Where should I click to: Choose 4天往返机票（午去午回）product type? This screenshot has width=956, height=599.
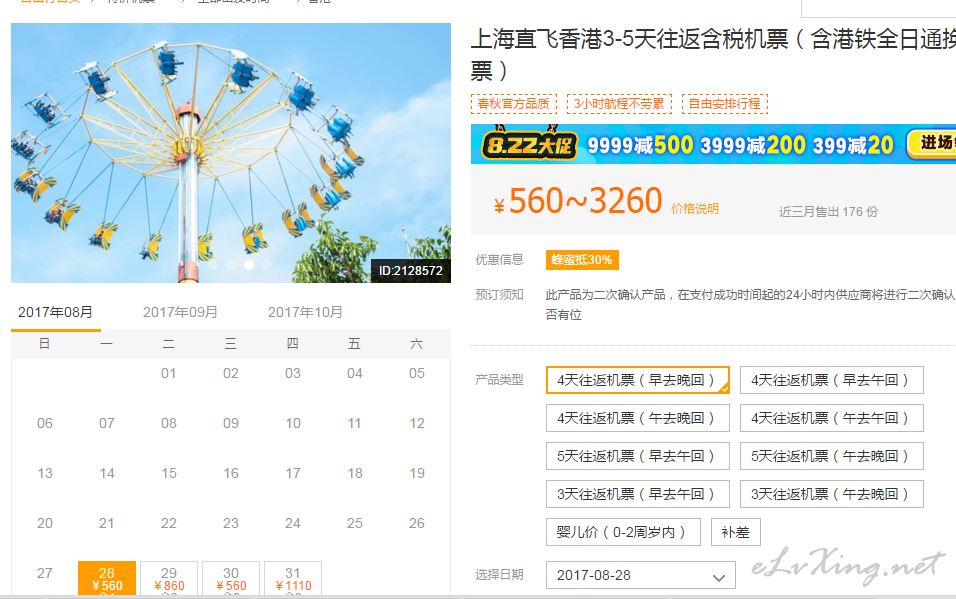(832, 418)
